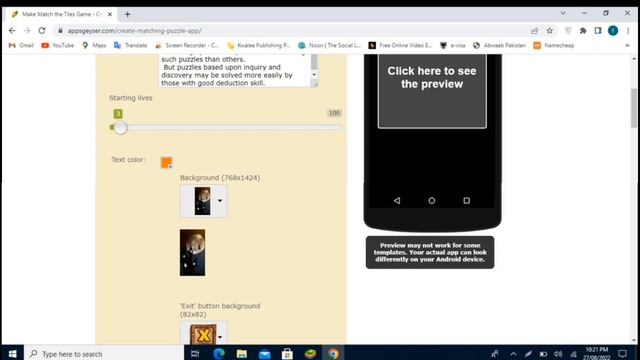Screen dimensions: 640x360
Task: Toggle the browser side panel icon
Action: click(x=598, y=31)
